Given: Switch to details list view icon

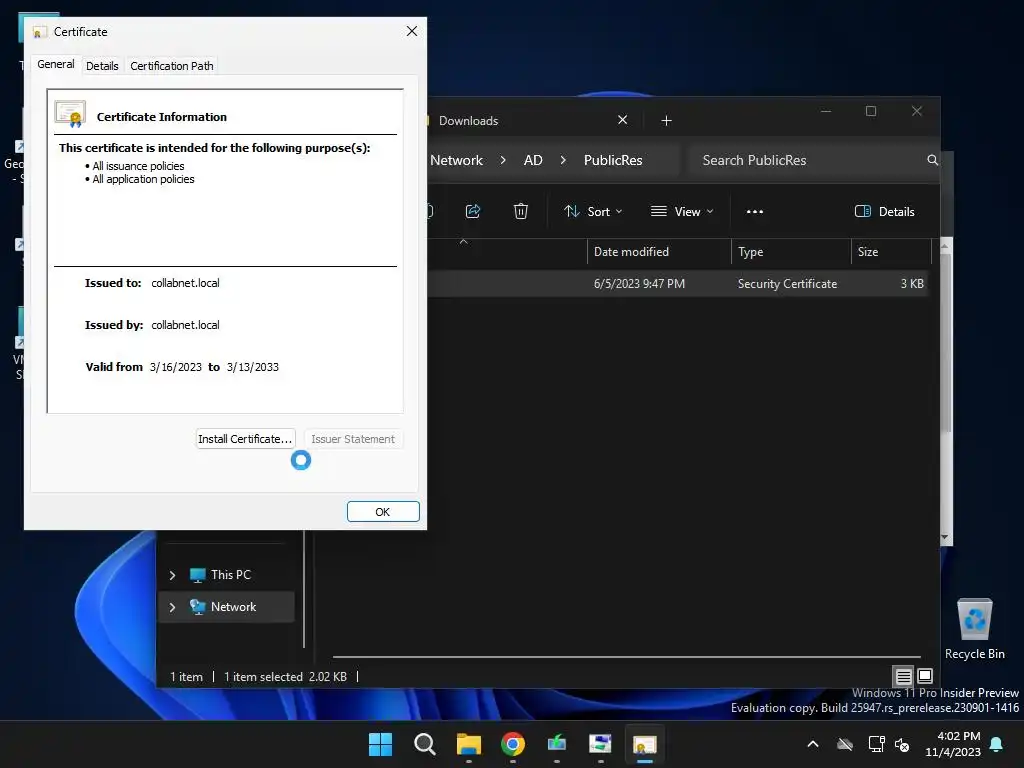Looking at the screenshot, I should (903, 676).
